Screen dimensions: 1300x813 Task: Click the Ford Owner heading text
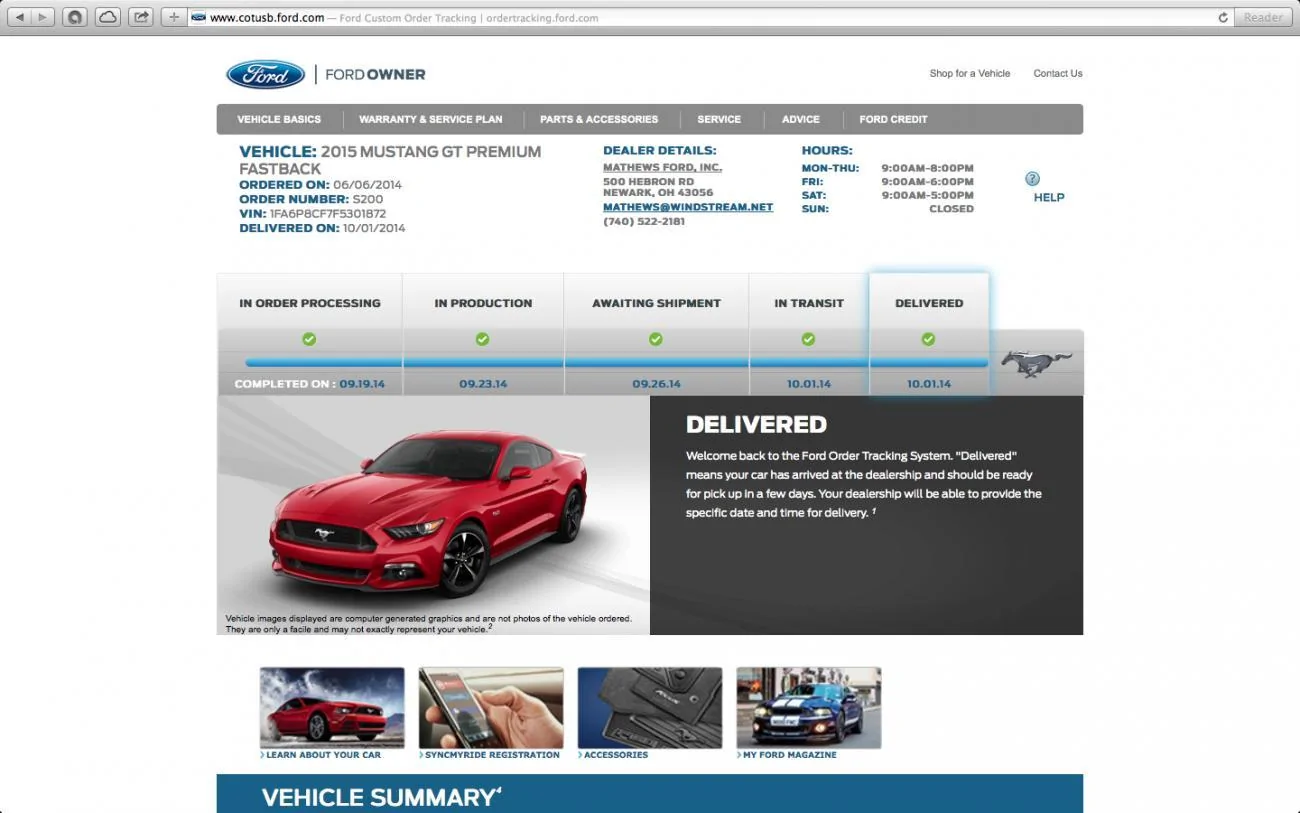coord(375,75)
